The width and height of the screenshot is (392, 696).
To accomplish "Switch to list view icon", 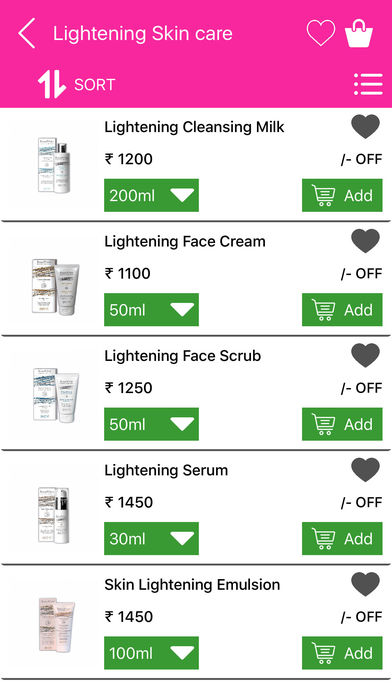I will (x=368, y=84).
